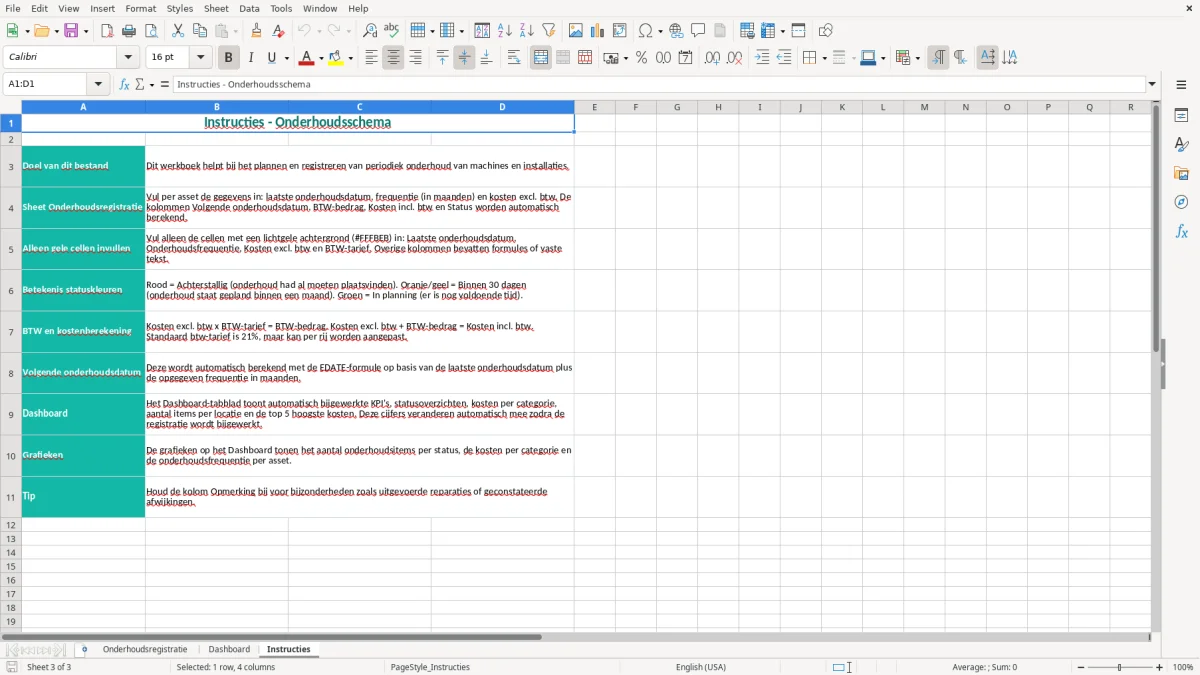1200x675 pixels.
Task: Switch to the Onderhoudsregistratie sheet tab
Action: click(145, 649)
